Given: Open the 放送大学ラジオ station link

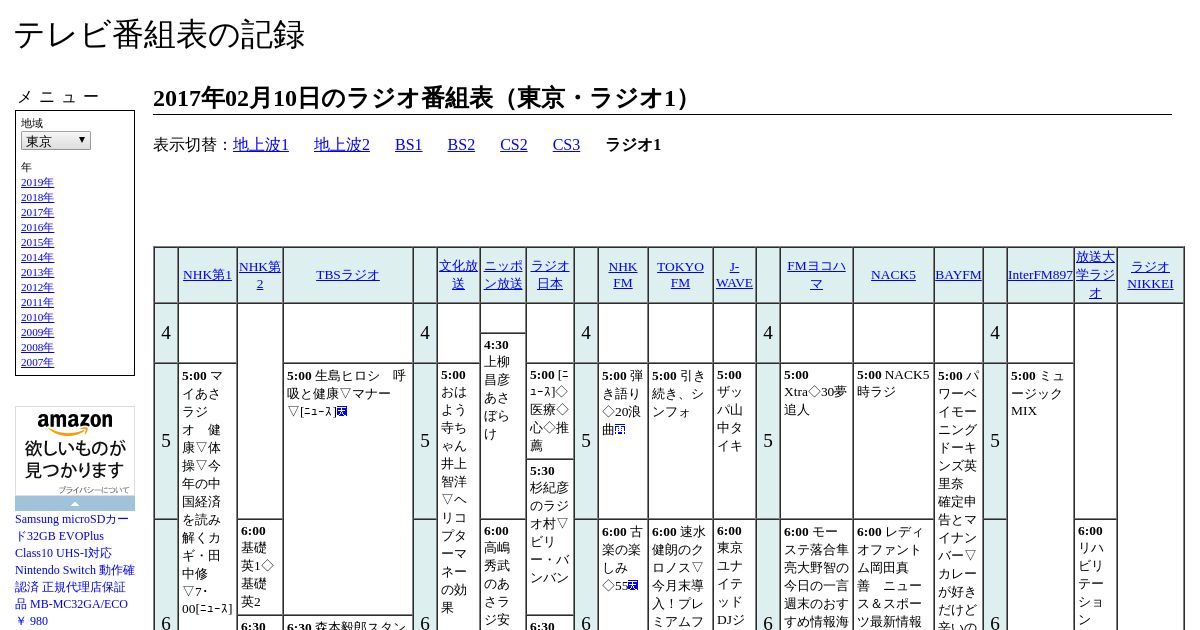Looking at the screenshot, I should [1095, 275].
